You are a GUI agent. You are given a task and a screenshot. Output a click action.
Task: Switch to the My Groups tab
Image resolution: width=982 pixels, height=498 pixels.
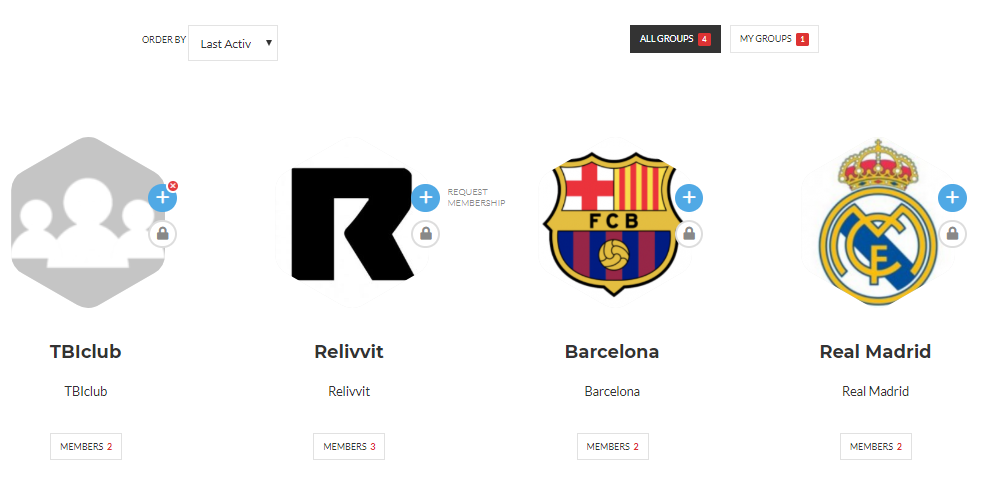click(774, 39)
